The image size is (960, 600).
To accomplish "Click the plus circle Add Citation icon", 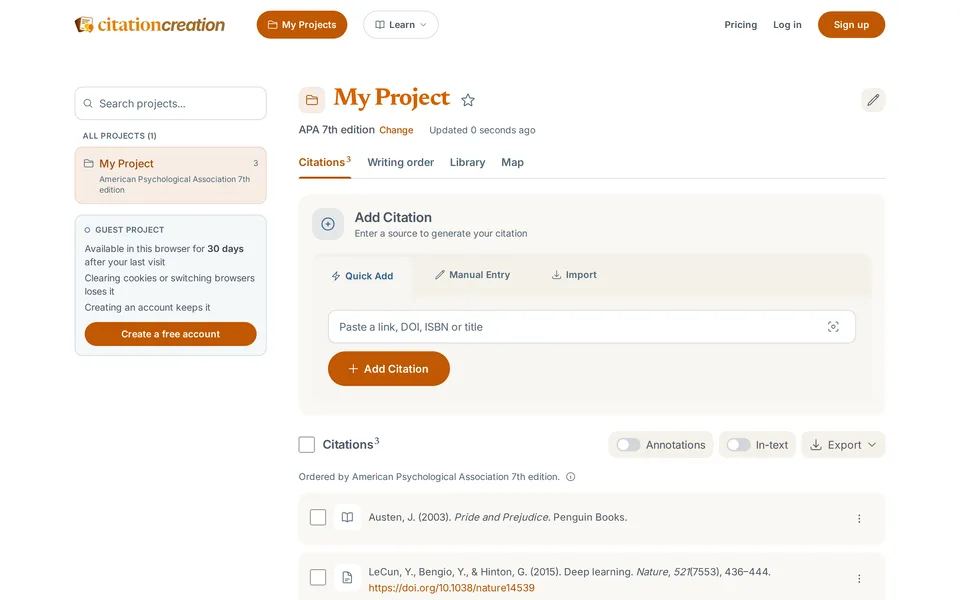I will click(x=328, y=224).
